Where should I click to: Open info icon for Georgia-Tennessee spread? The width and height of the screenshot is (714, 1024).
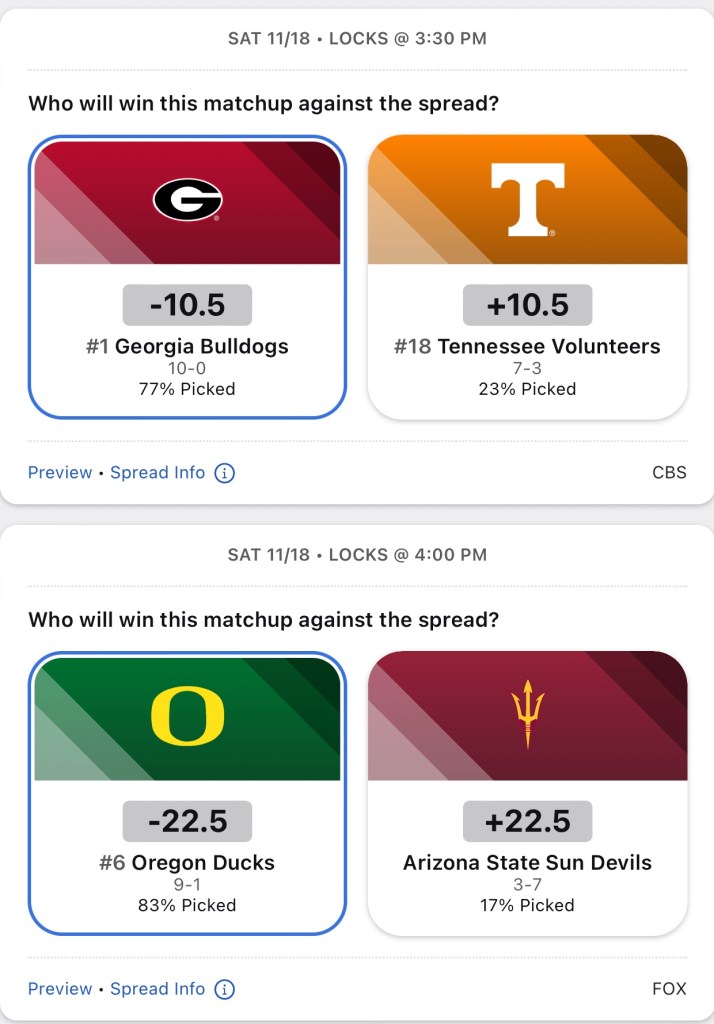coord(225,473)
